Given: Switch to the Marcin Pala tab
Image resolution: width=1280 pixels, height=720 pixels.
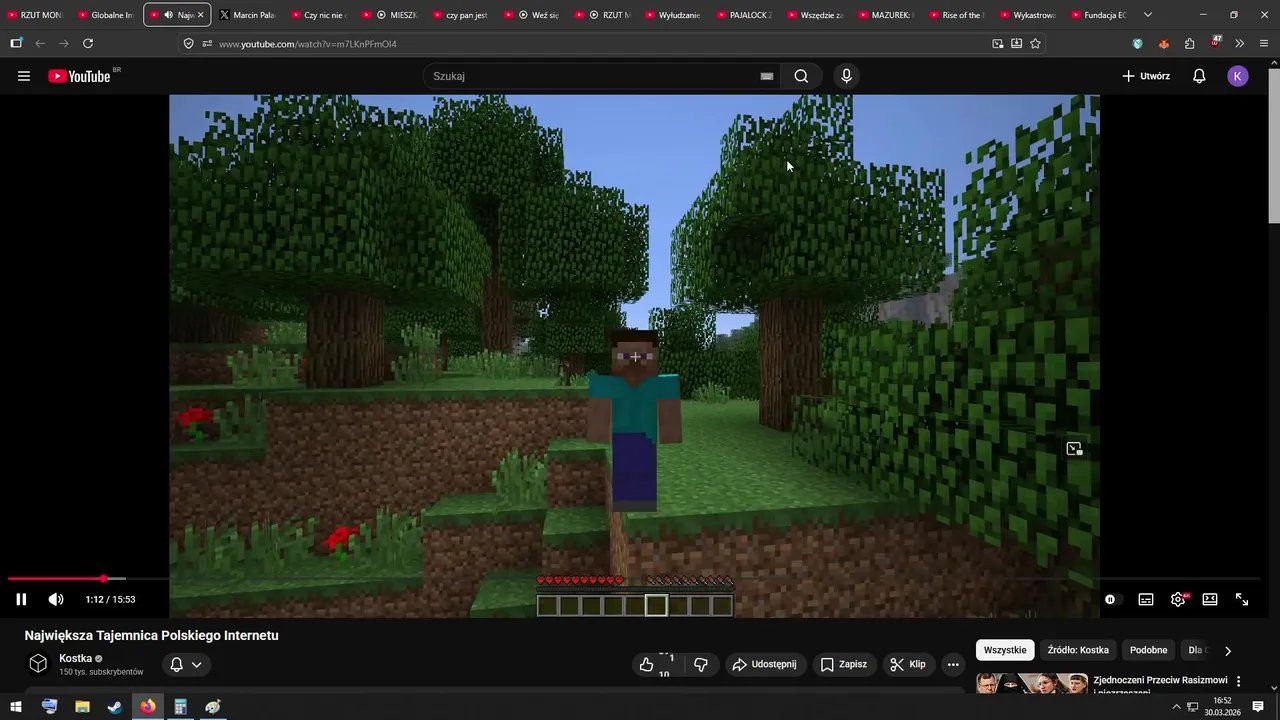Looking at the screenshot, I should pyautogui.click(x=247, y=15).
